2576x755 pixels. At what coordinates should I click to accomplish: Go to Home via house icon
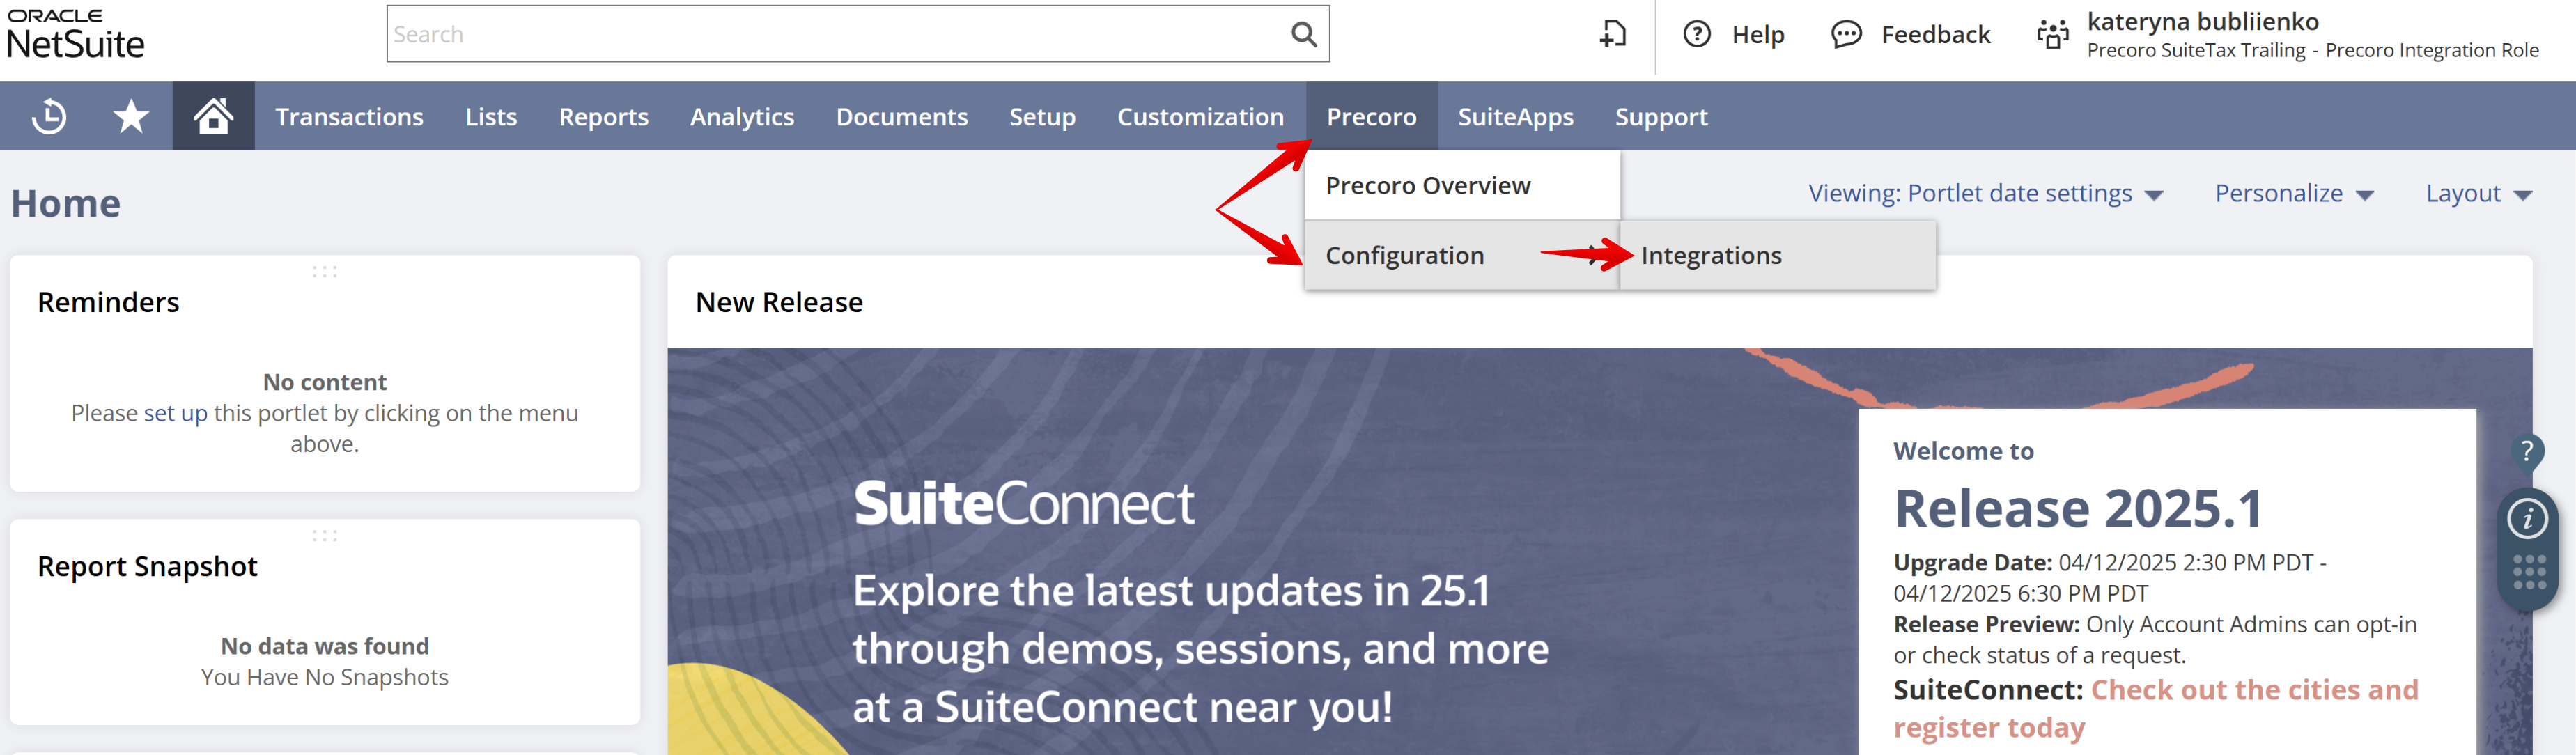(x=213, y=116)
